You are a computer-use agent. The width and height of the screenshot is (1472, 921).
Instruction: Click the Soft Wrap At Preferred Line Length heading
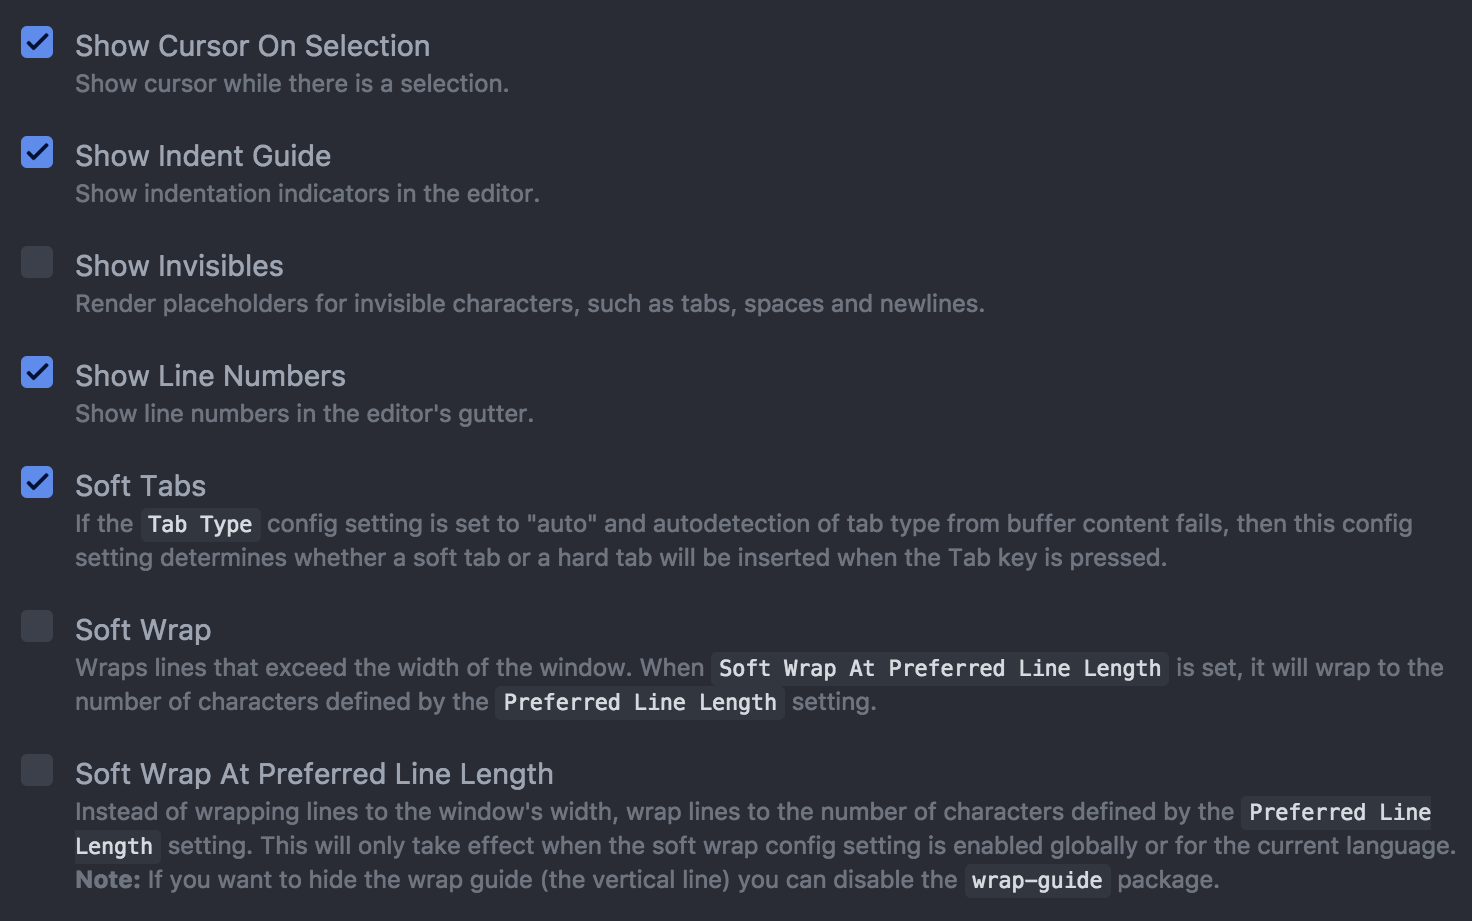click(314, 774)
